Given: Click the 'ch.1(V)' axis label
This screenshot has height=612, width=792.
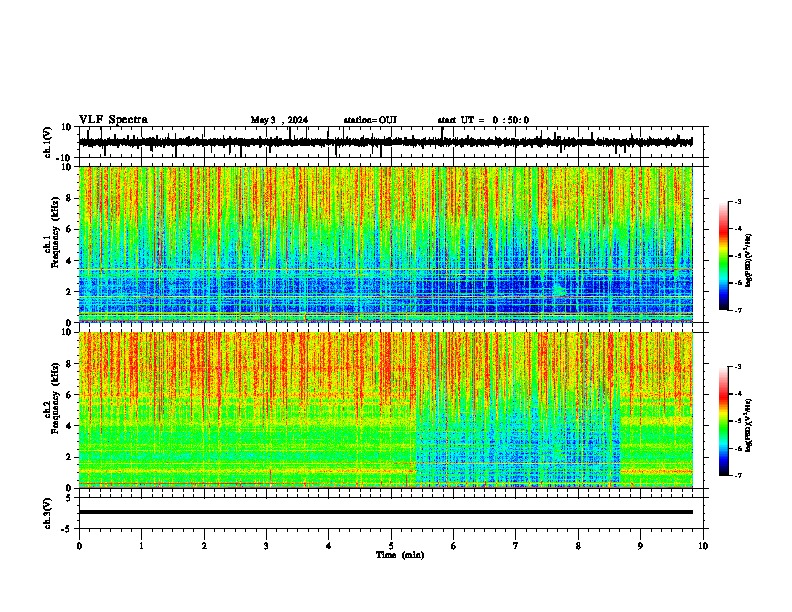Looking at the screenshot, I should click(48, 142).
